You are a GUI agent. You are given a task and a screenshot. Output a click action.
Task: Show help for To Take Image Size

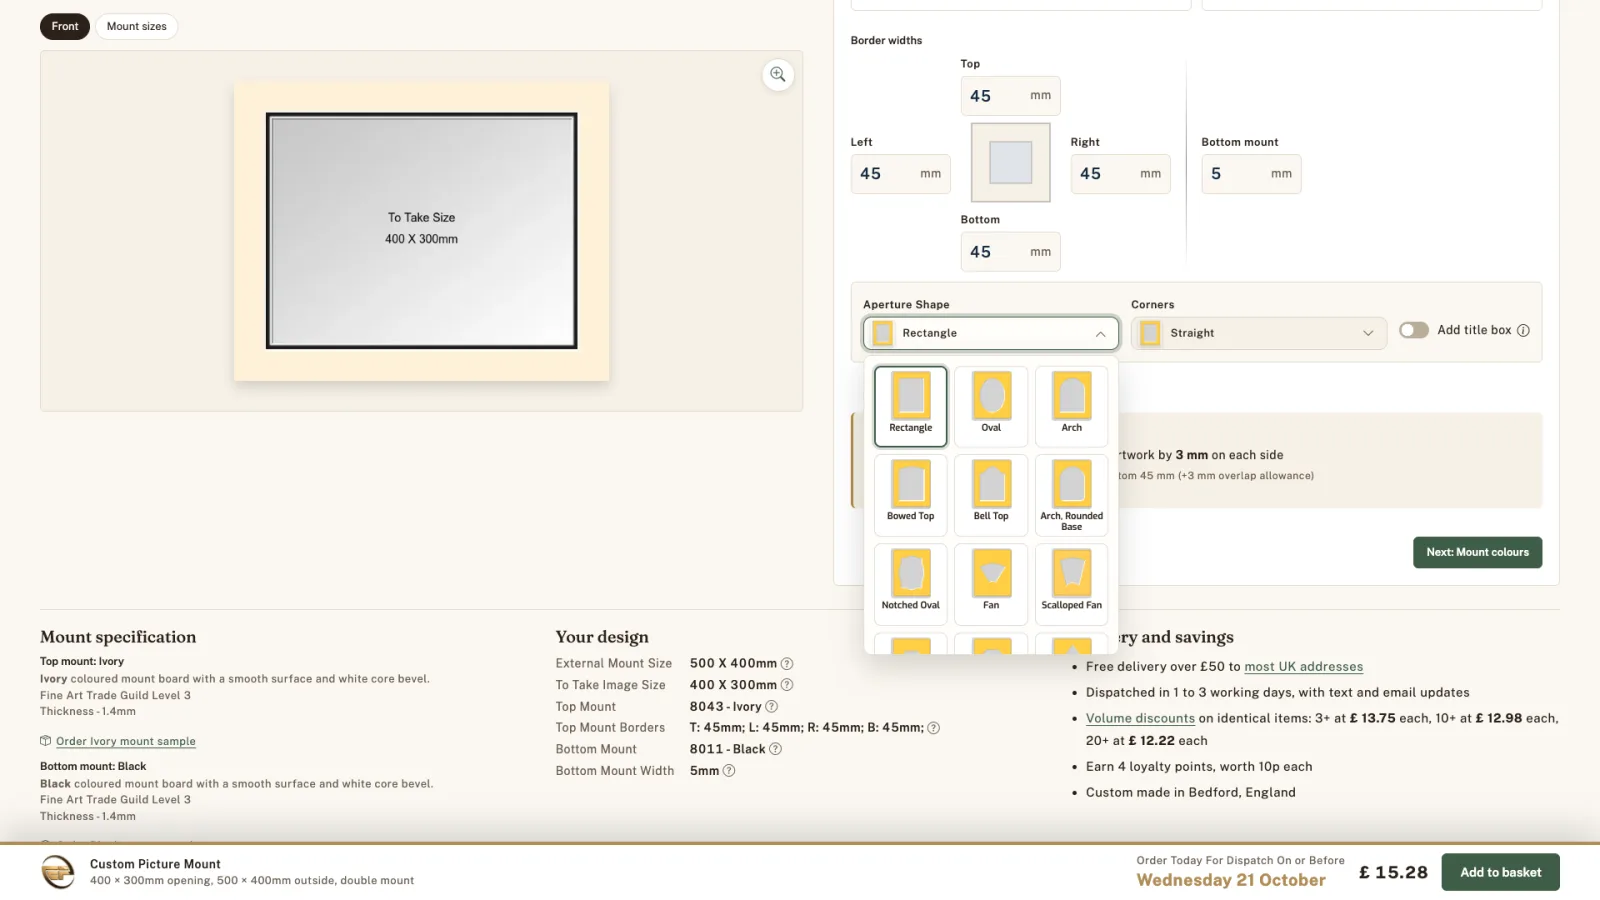tap(787, 685)
